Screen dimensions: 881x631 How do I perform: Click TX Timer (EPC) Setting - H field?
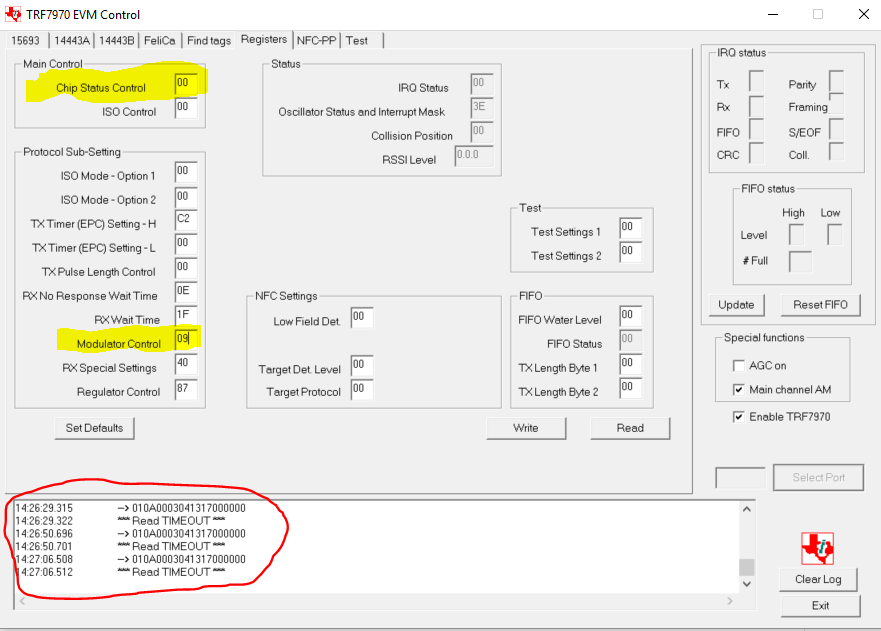185,220
